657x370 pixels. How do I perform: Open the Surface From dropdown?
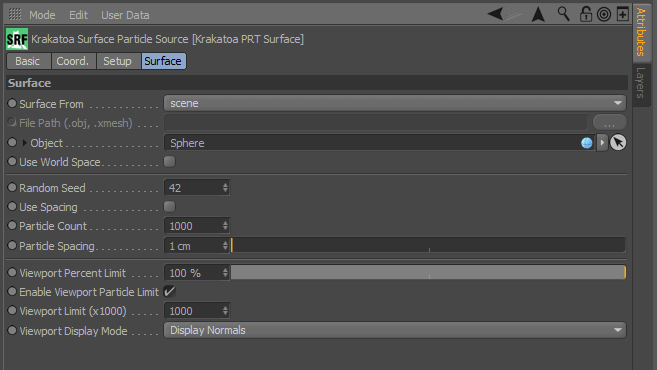tap(395, 103)
